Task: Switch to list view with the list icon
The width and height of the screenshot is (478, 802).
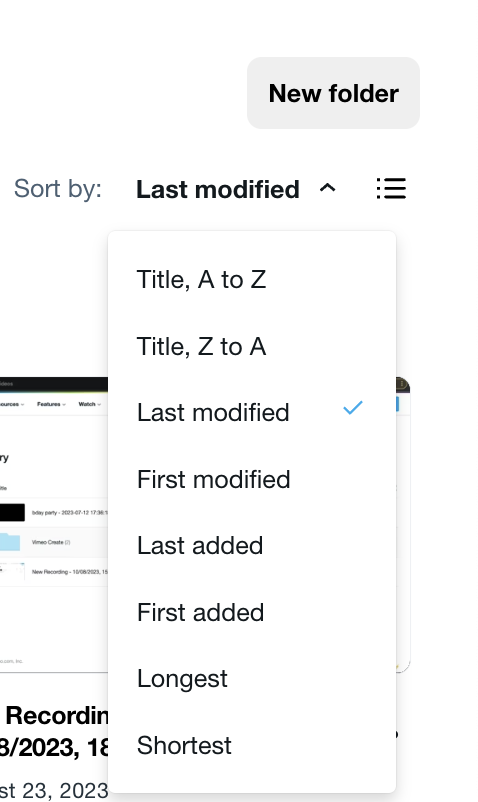Action: click(x=392, y=189)
